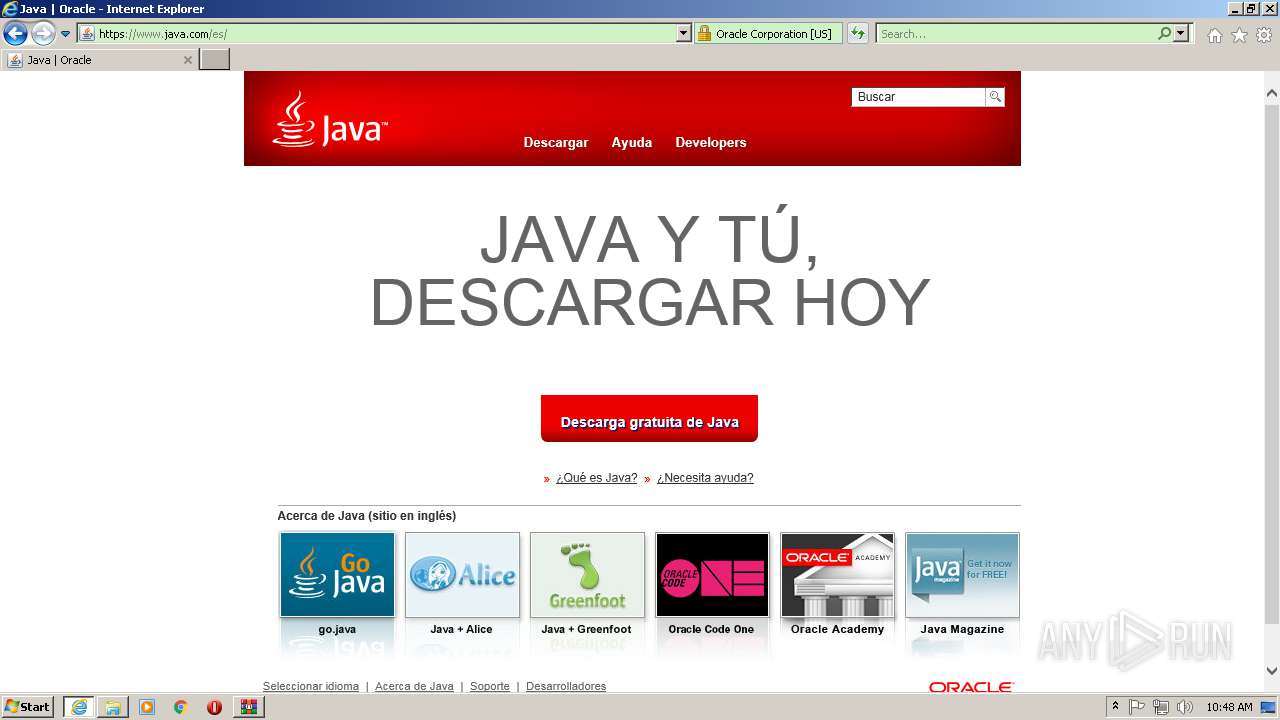
Task: Click 'Descarga gratuita de Java' button
Action: coord(649,418)
